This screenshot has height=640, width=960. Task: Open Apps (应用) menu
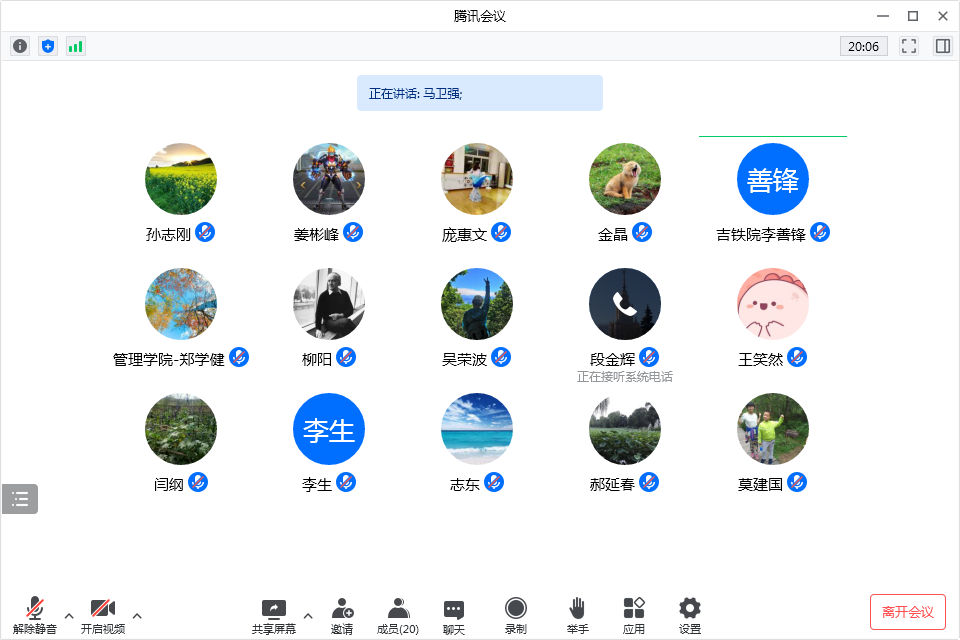(x=634, y=615)
